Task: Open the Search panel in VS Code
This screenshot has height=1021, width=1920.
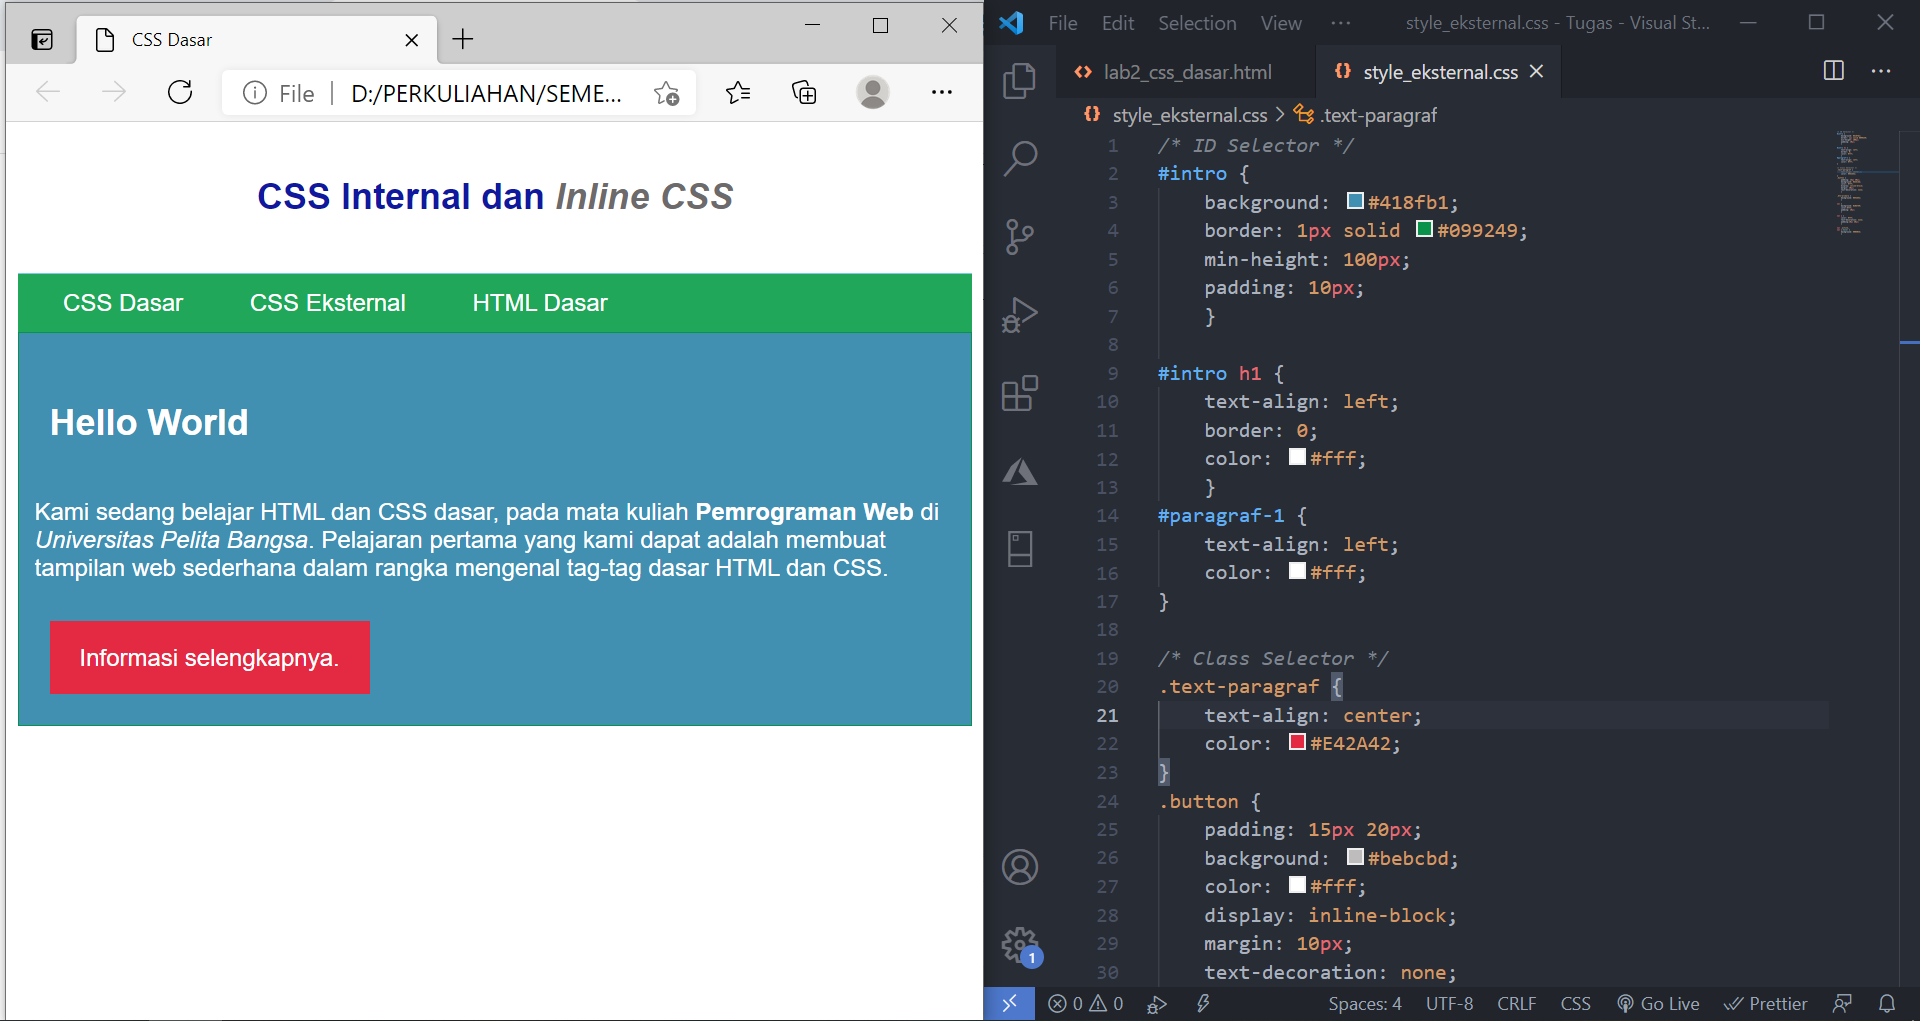Action: click(1019, 157)
